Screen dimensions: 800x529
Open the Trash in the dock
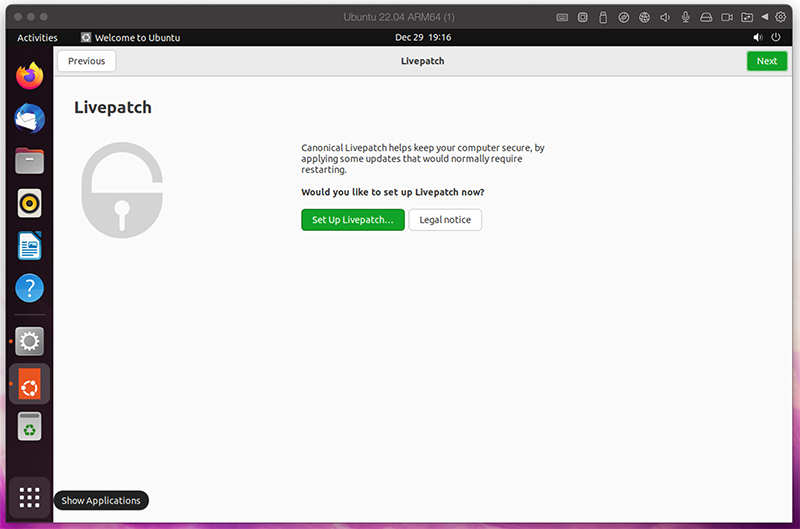click(x=30, y=426)
